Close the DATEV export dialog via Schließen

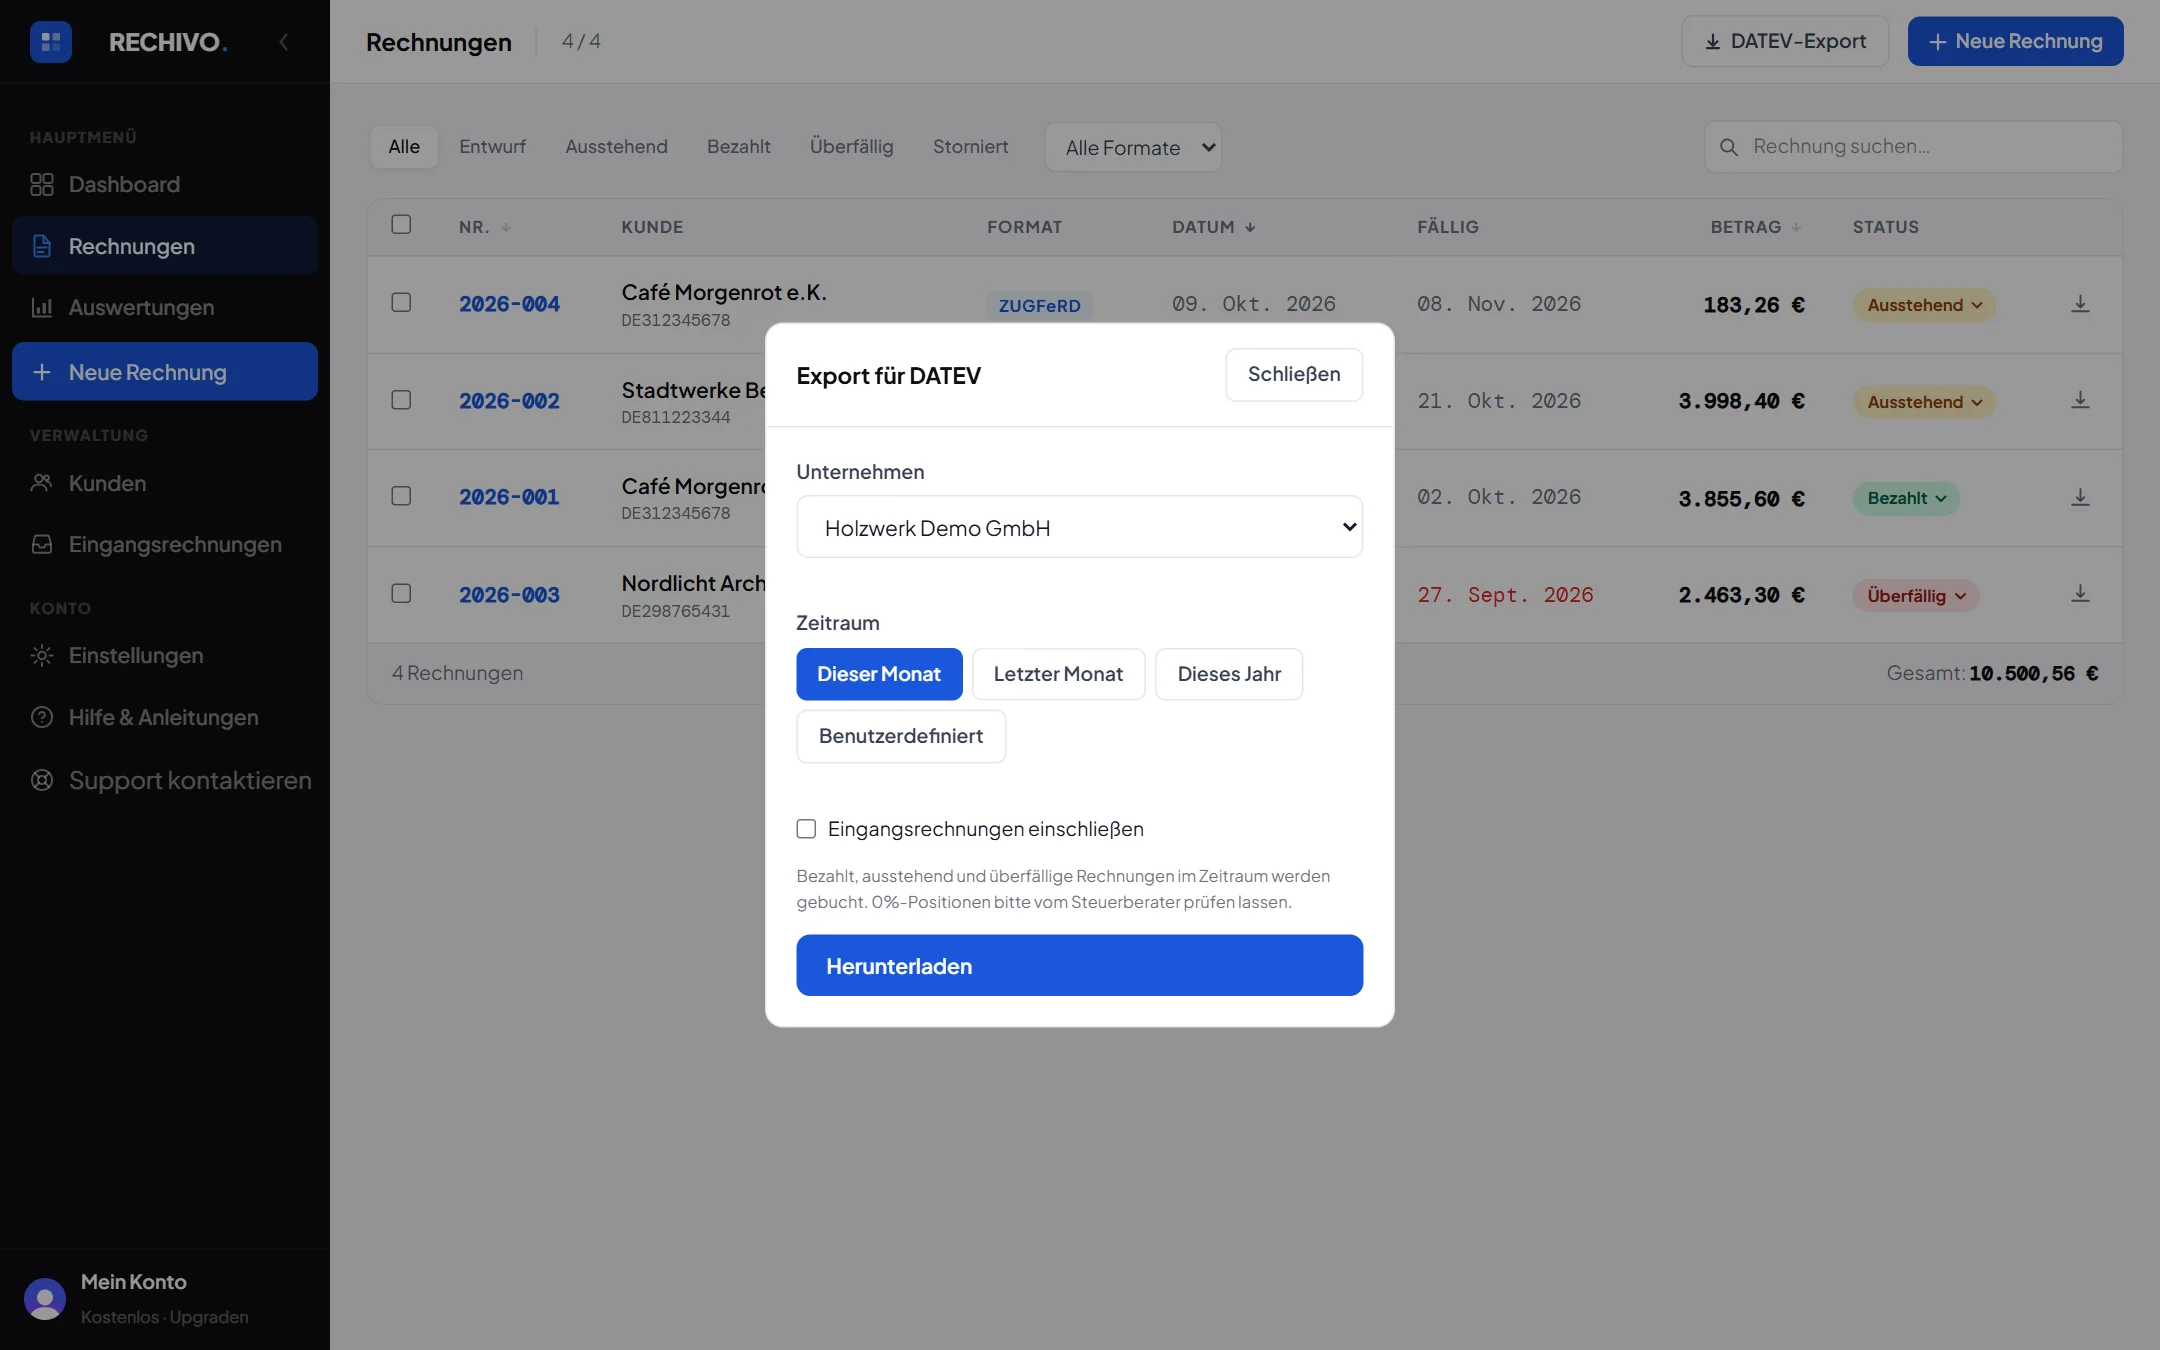point(1294,375)
